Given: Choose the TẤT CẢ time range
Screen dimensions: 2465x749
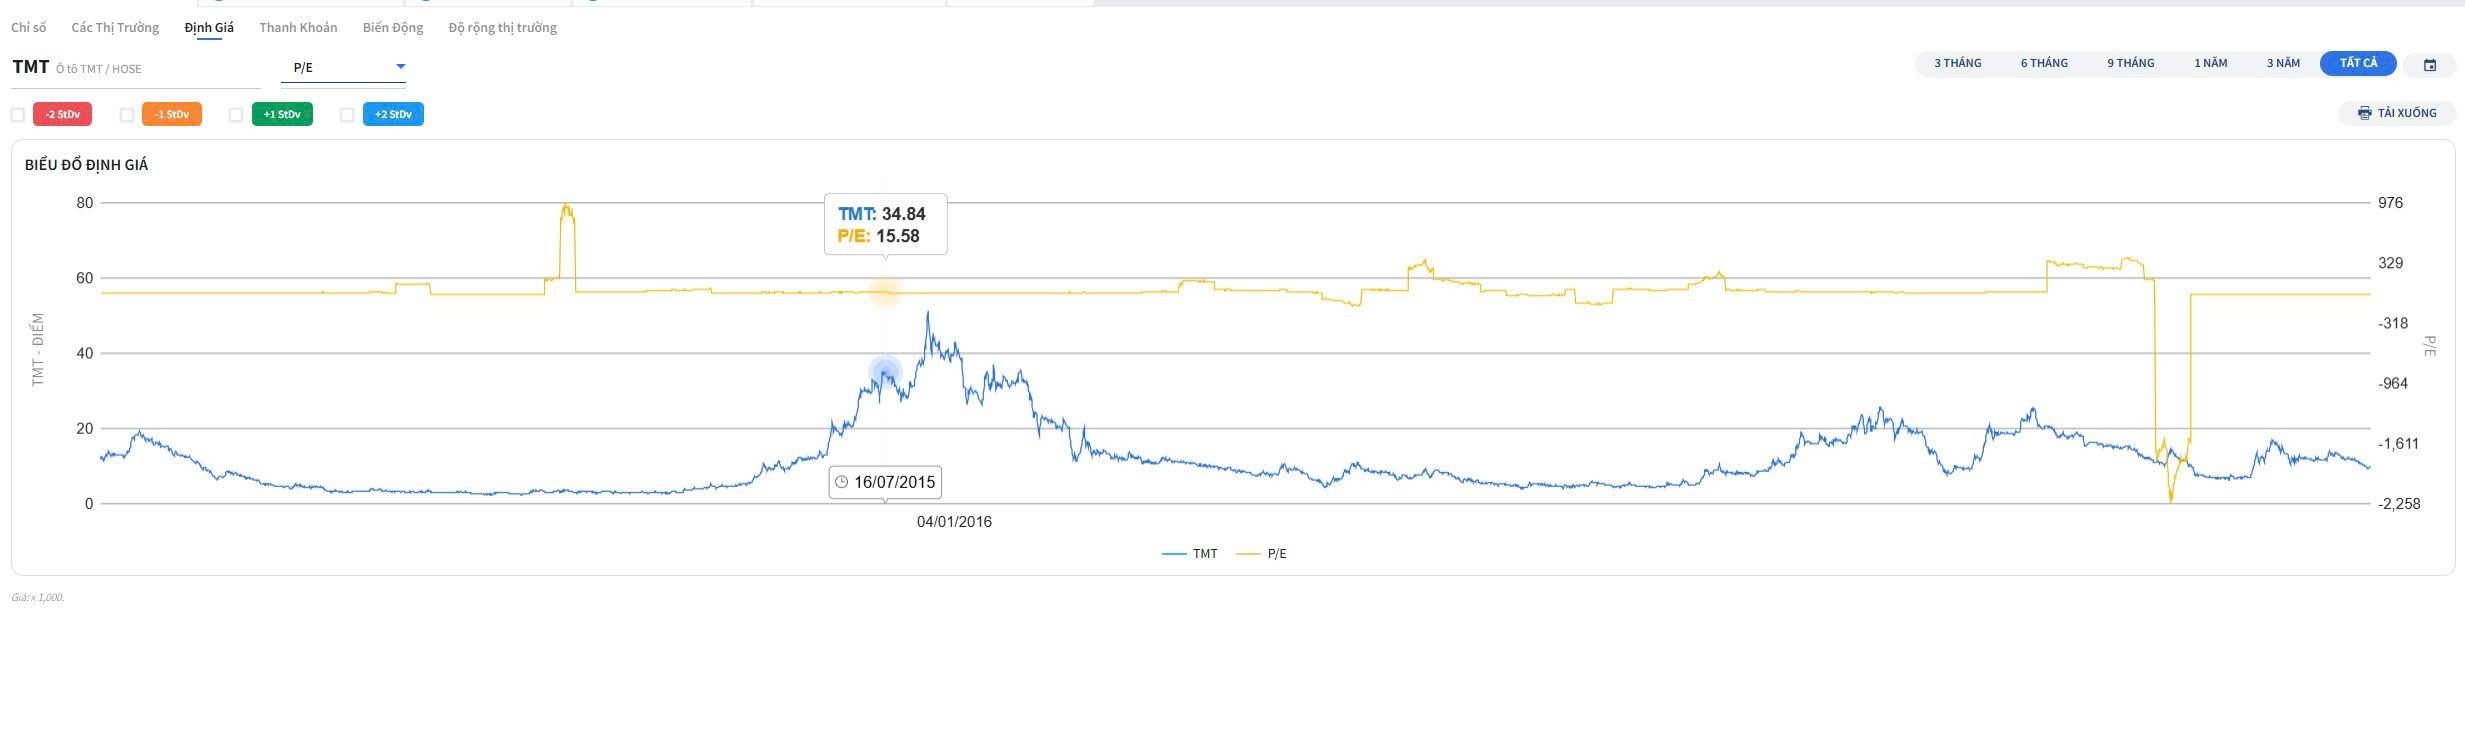Looking at the screenshot, I should click(x=2359, y=63).
